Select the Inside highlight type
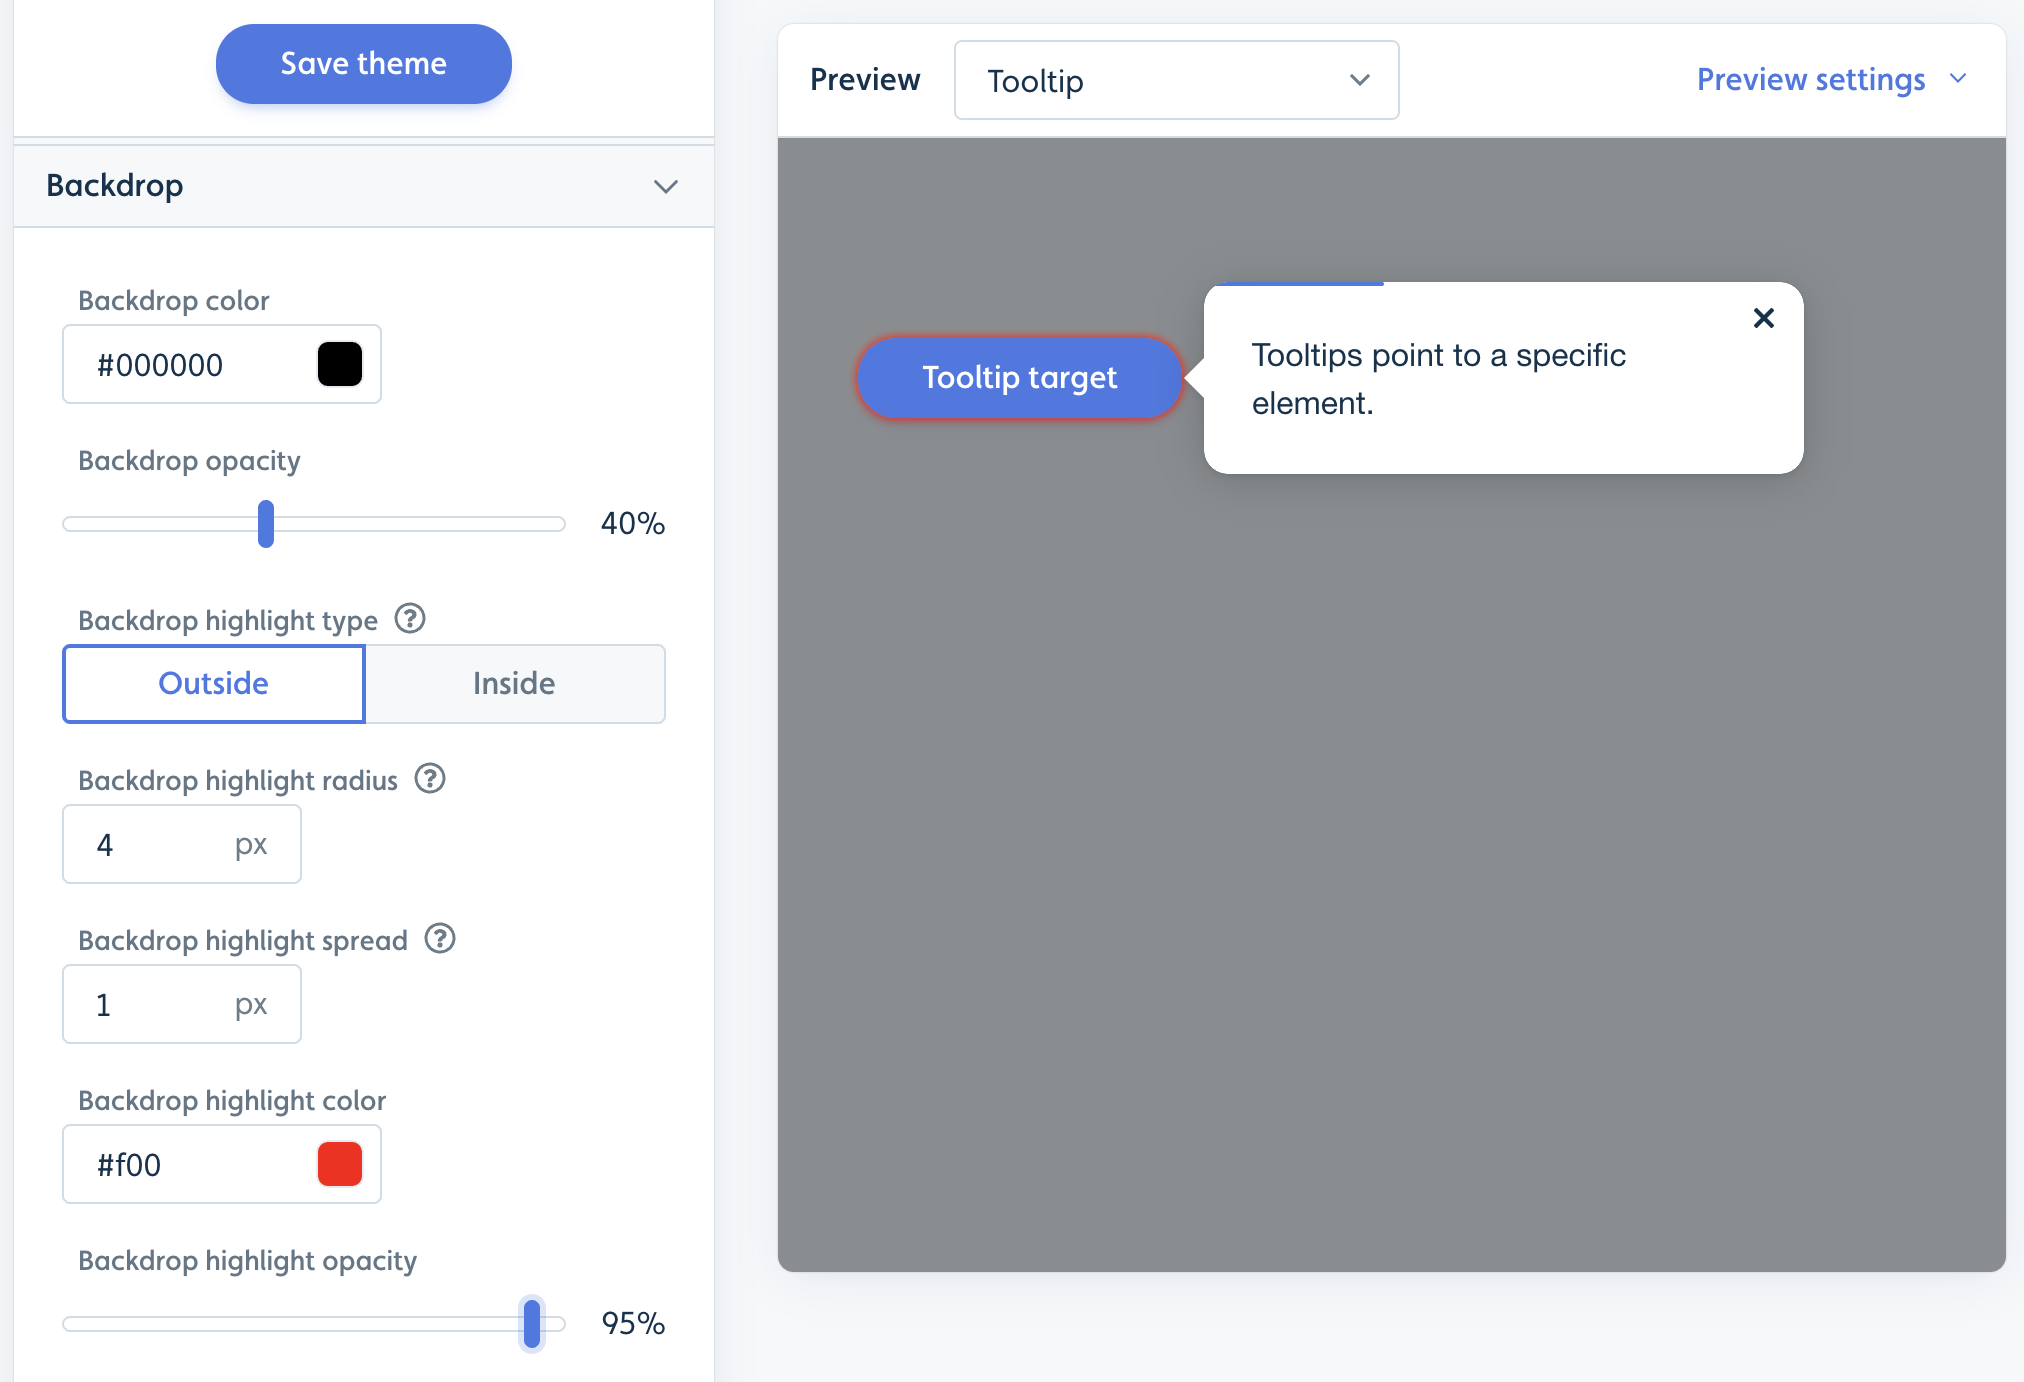Viewport: 2024px width, 1382px height. [514, 684]
